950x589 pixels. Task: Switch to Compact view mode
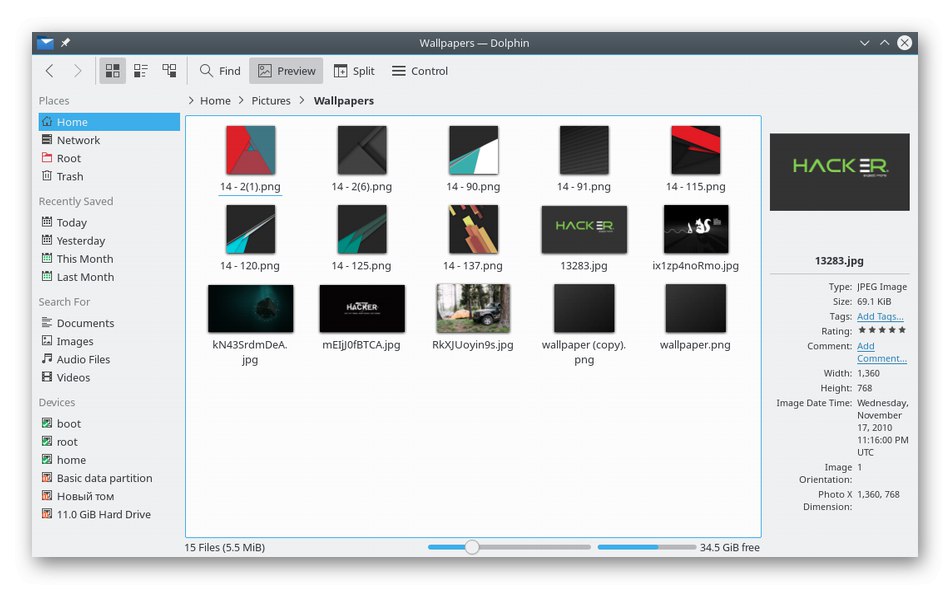141,71
